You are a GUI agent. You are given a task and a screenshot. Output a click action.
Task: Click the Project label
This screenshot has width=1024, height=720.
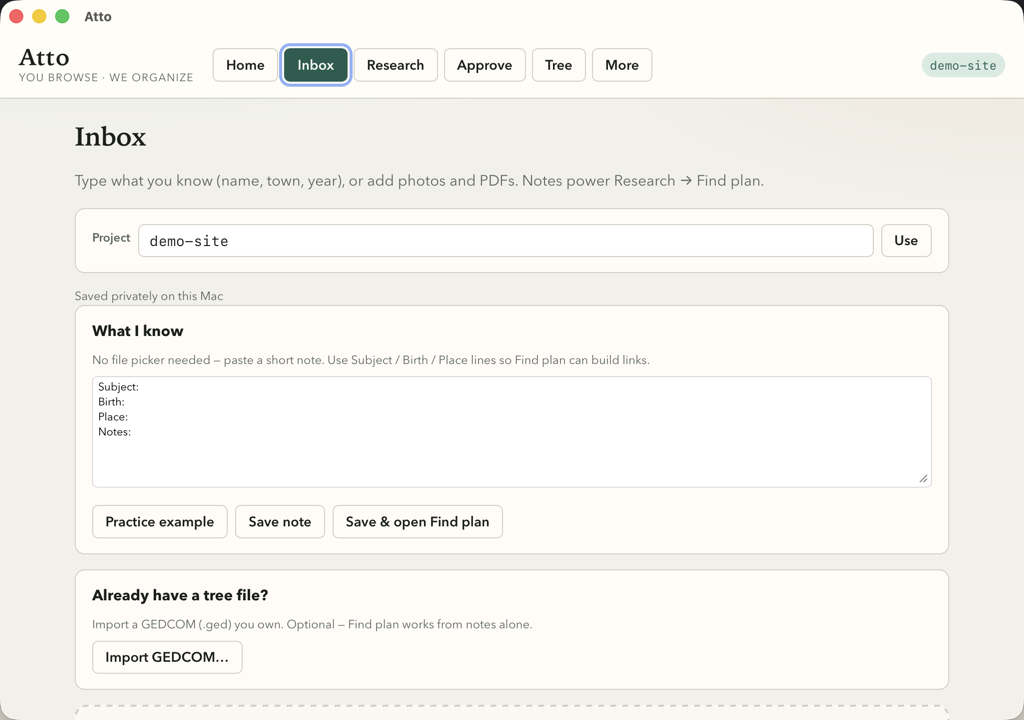(x=111, y=238)
